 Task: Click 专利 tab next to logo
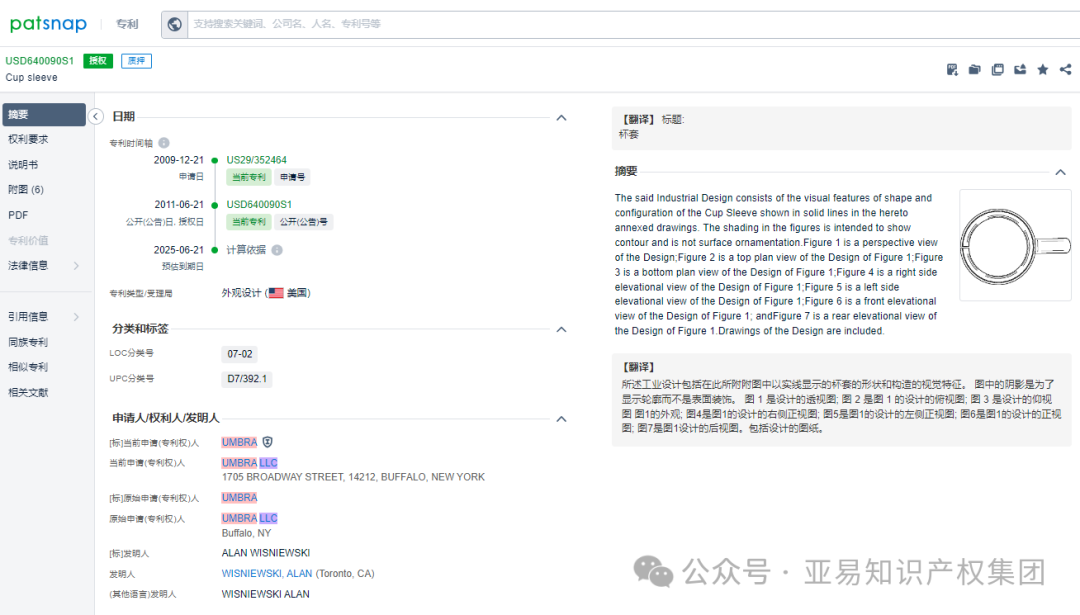[x=127, y=24]
